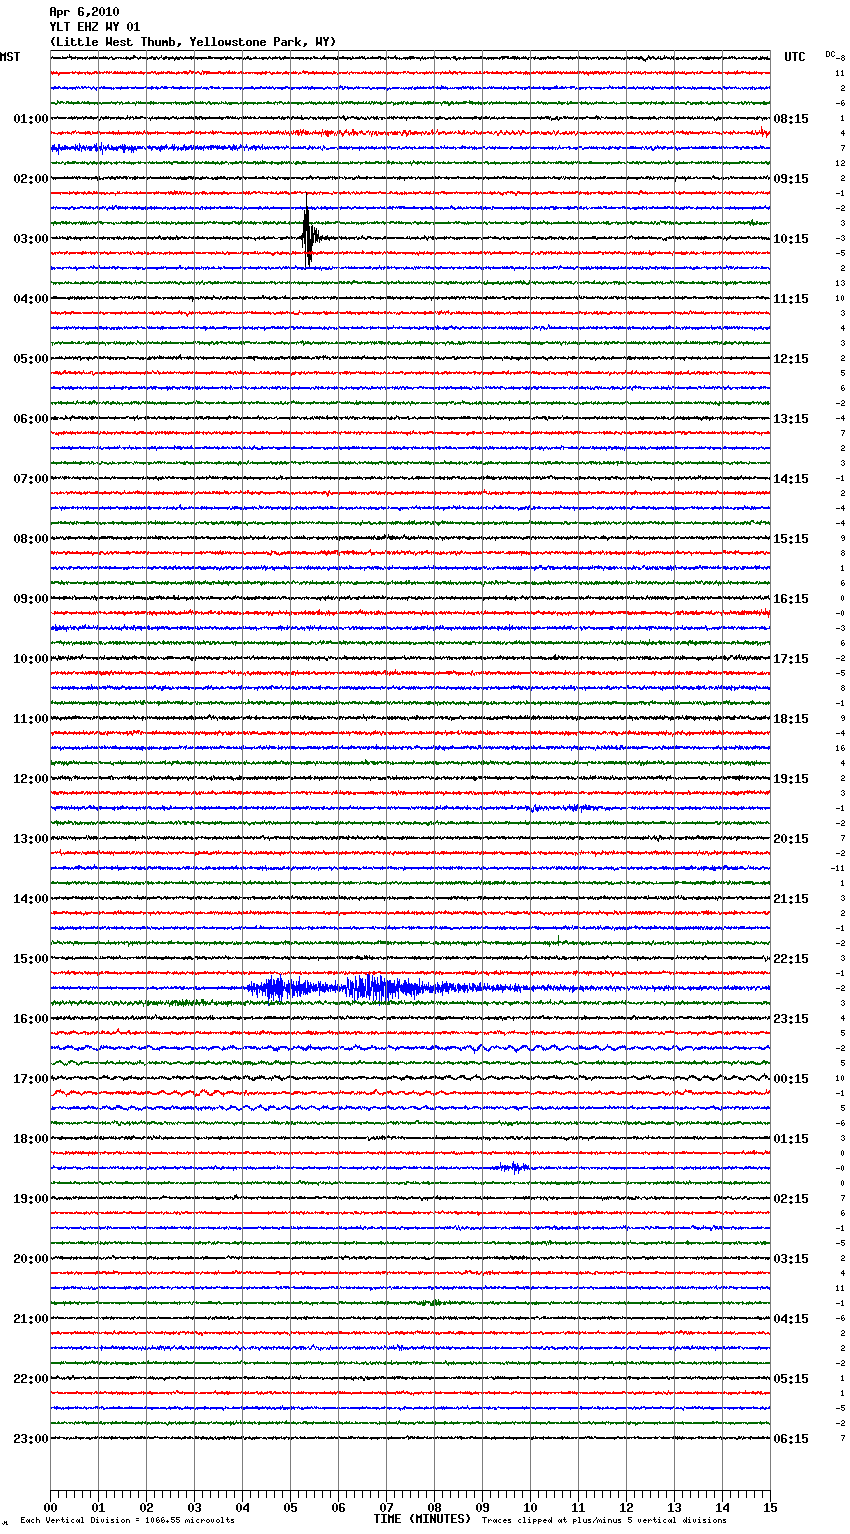Click the '06:15' UTC time label

(791, 1439)
